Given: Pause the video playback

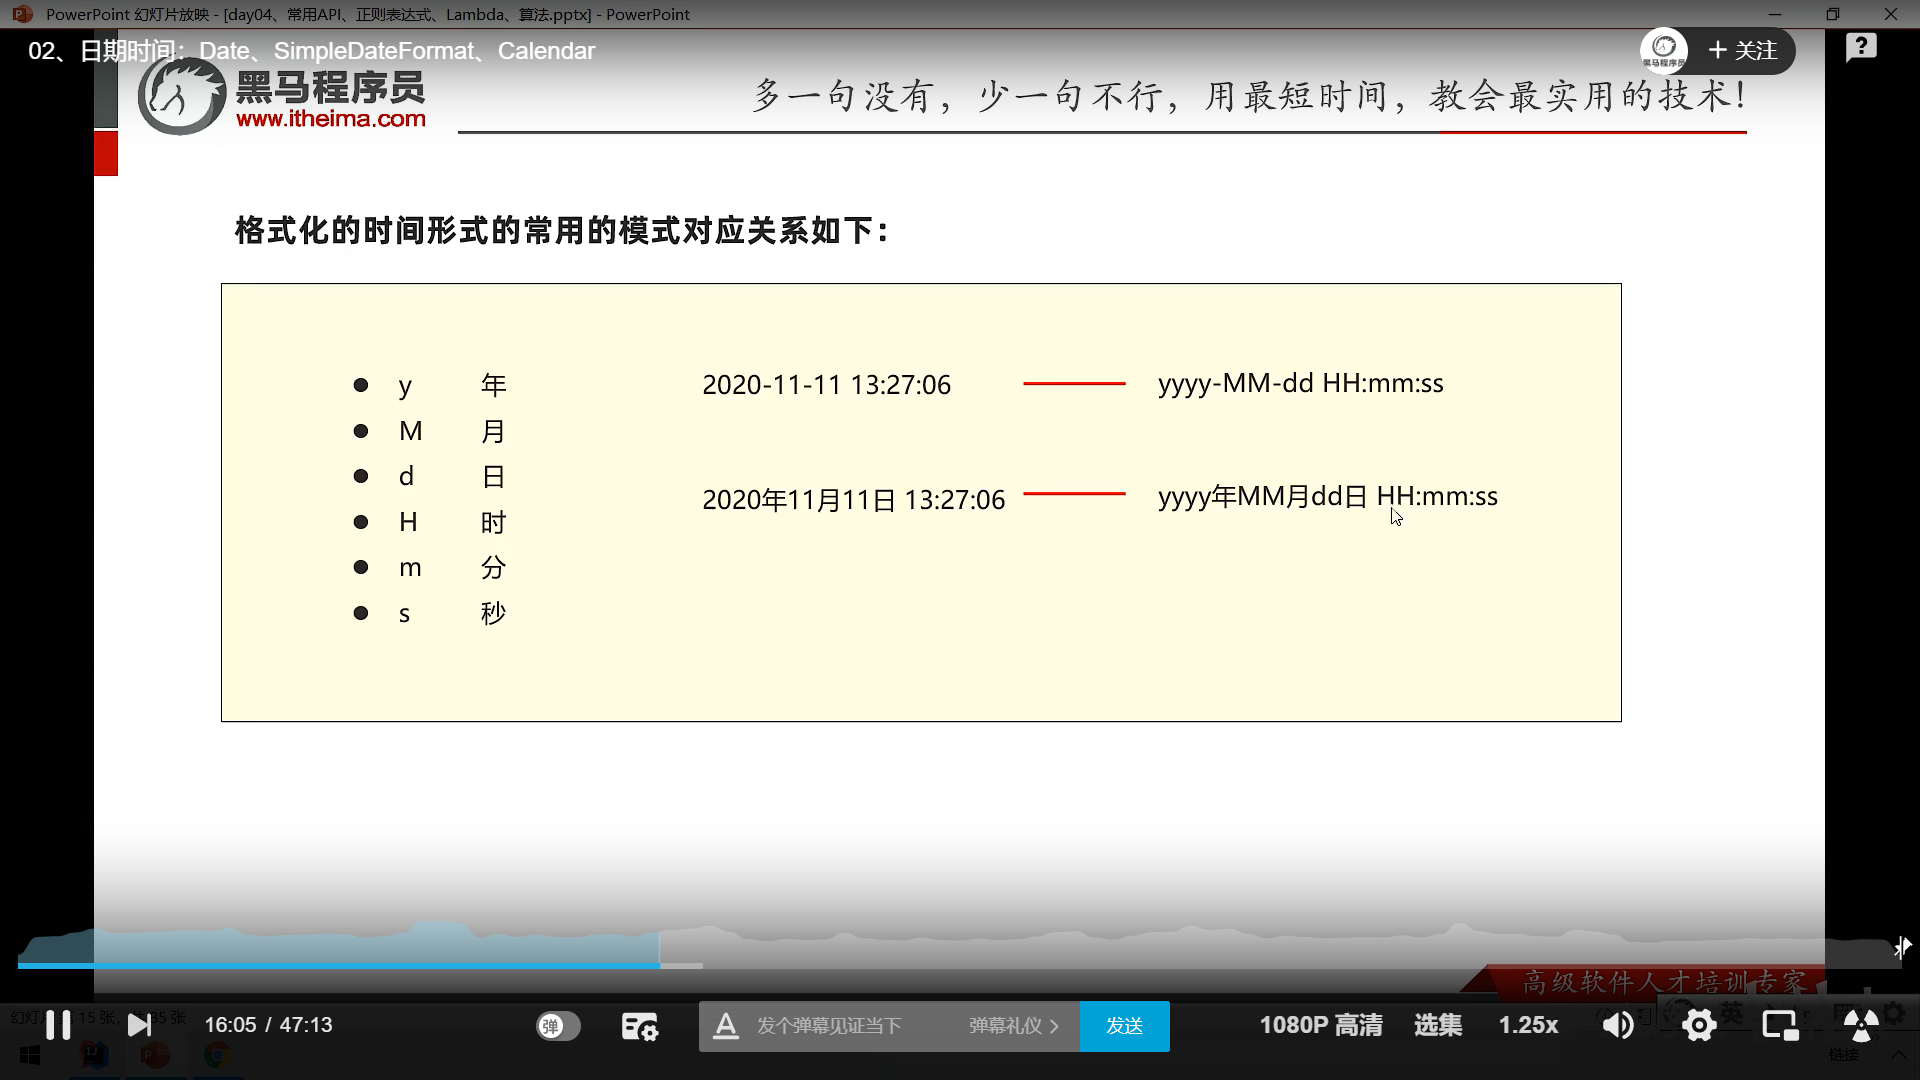Looking at the screenshot, I should pyautogui.click(x=58, y=1025).
